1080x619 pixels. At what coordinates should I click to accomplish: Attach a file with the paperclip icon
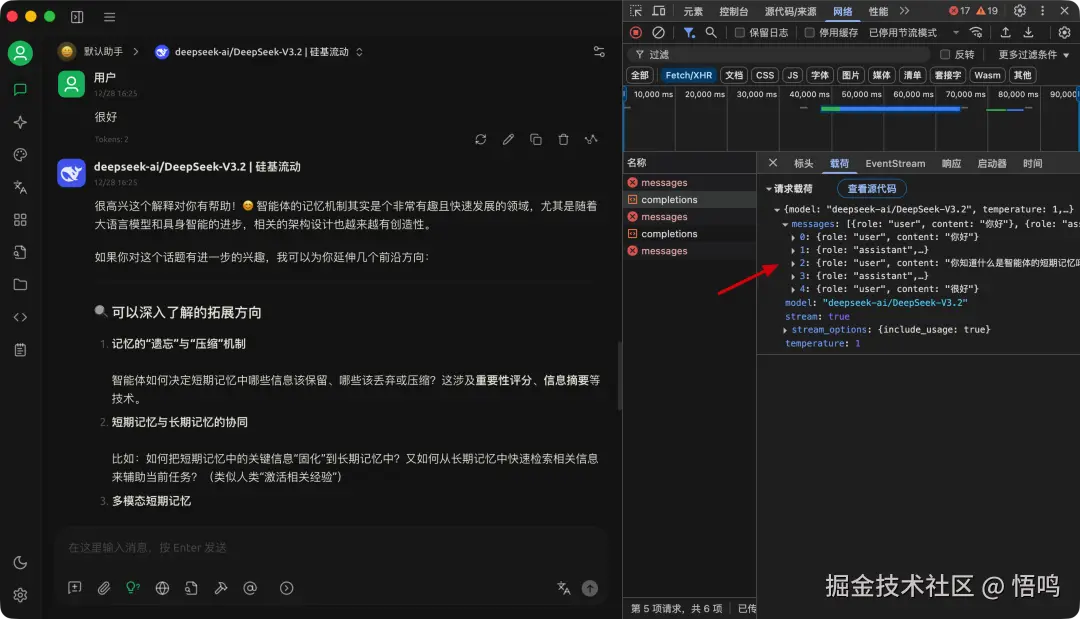tap(104, 587)
